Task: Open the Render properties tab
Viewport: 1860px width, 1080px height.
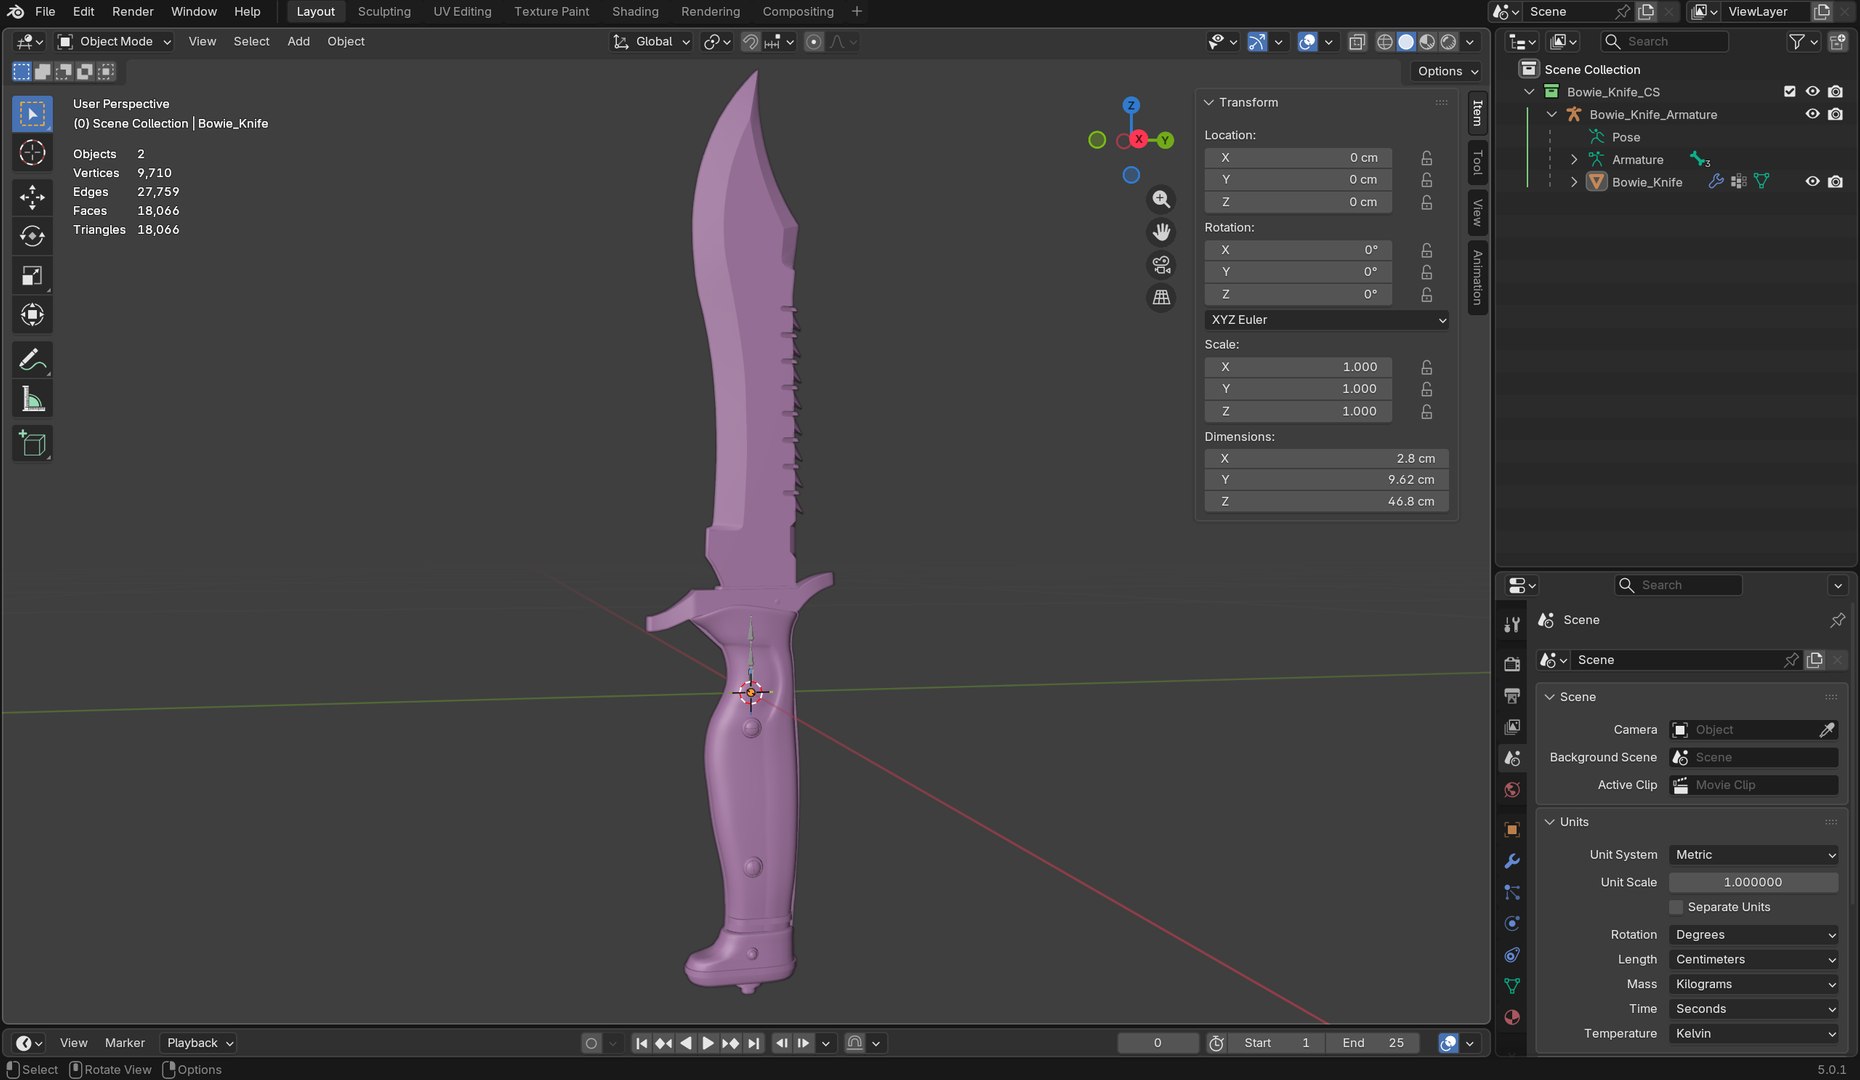Action: [1512, 663]
